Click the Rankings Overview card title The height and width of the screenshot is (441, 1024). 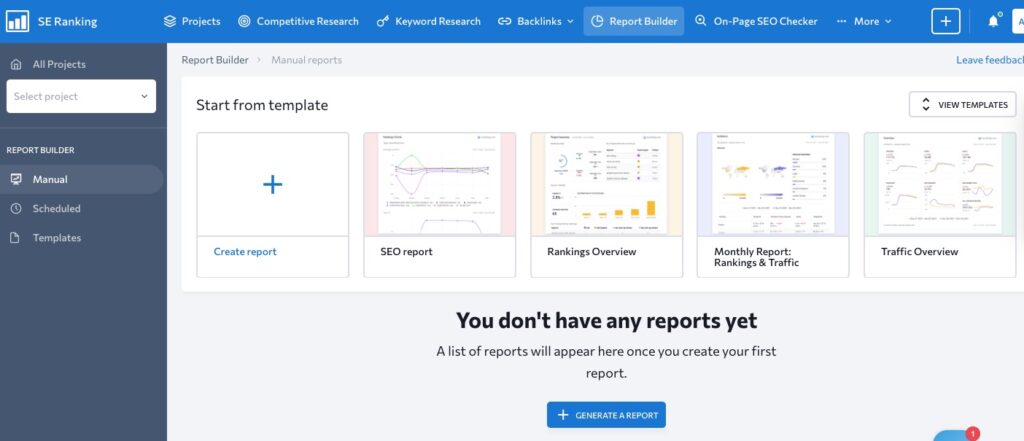(592, 252)
